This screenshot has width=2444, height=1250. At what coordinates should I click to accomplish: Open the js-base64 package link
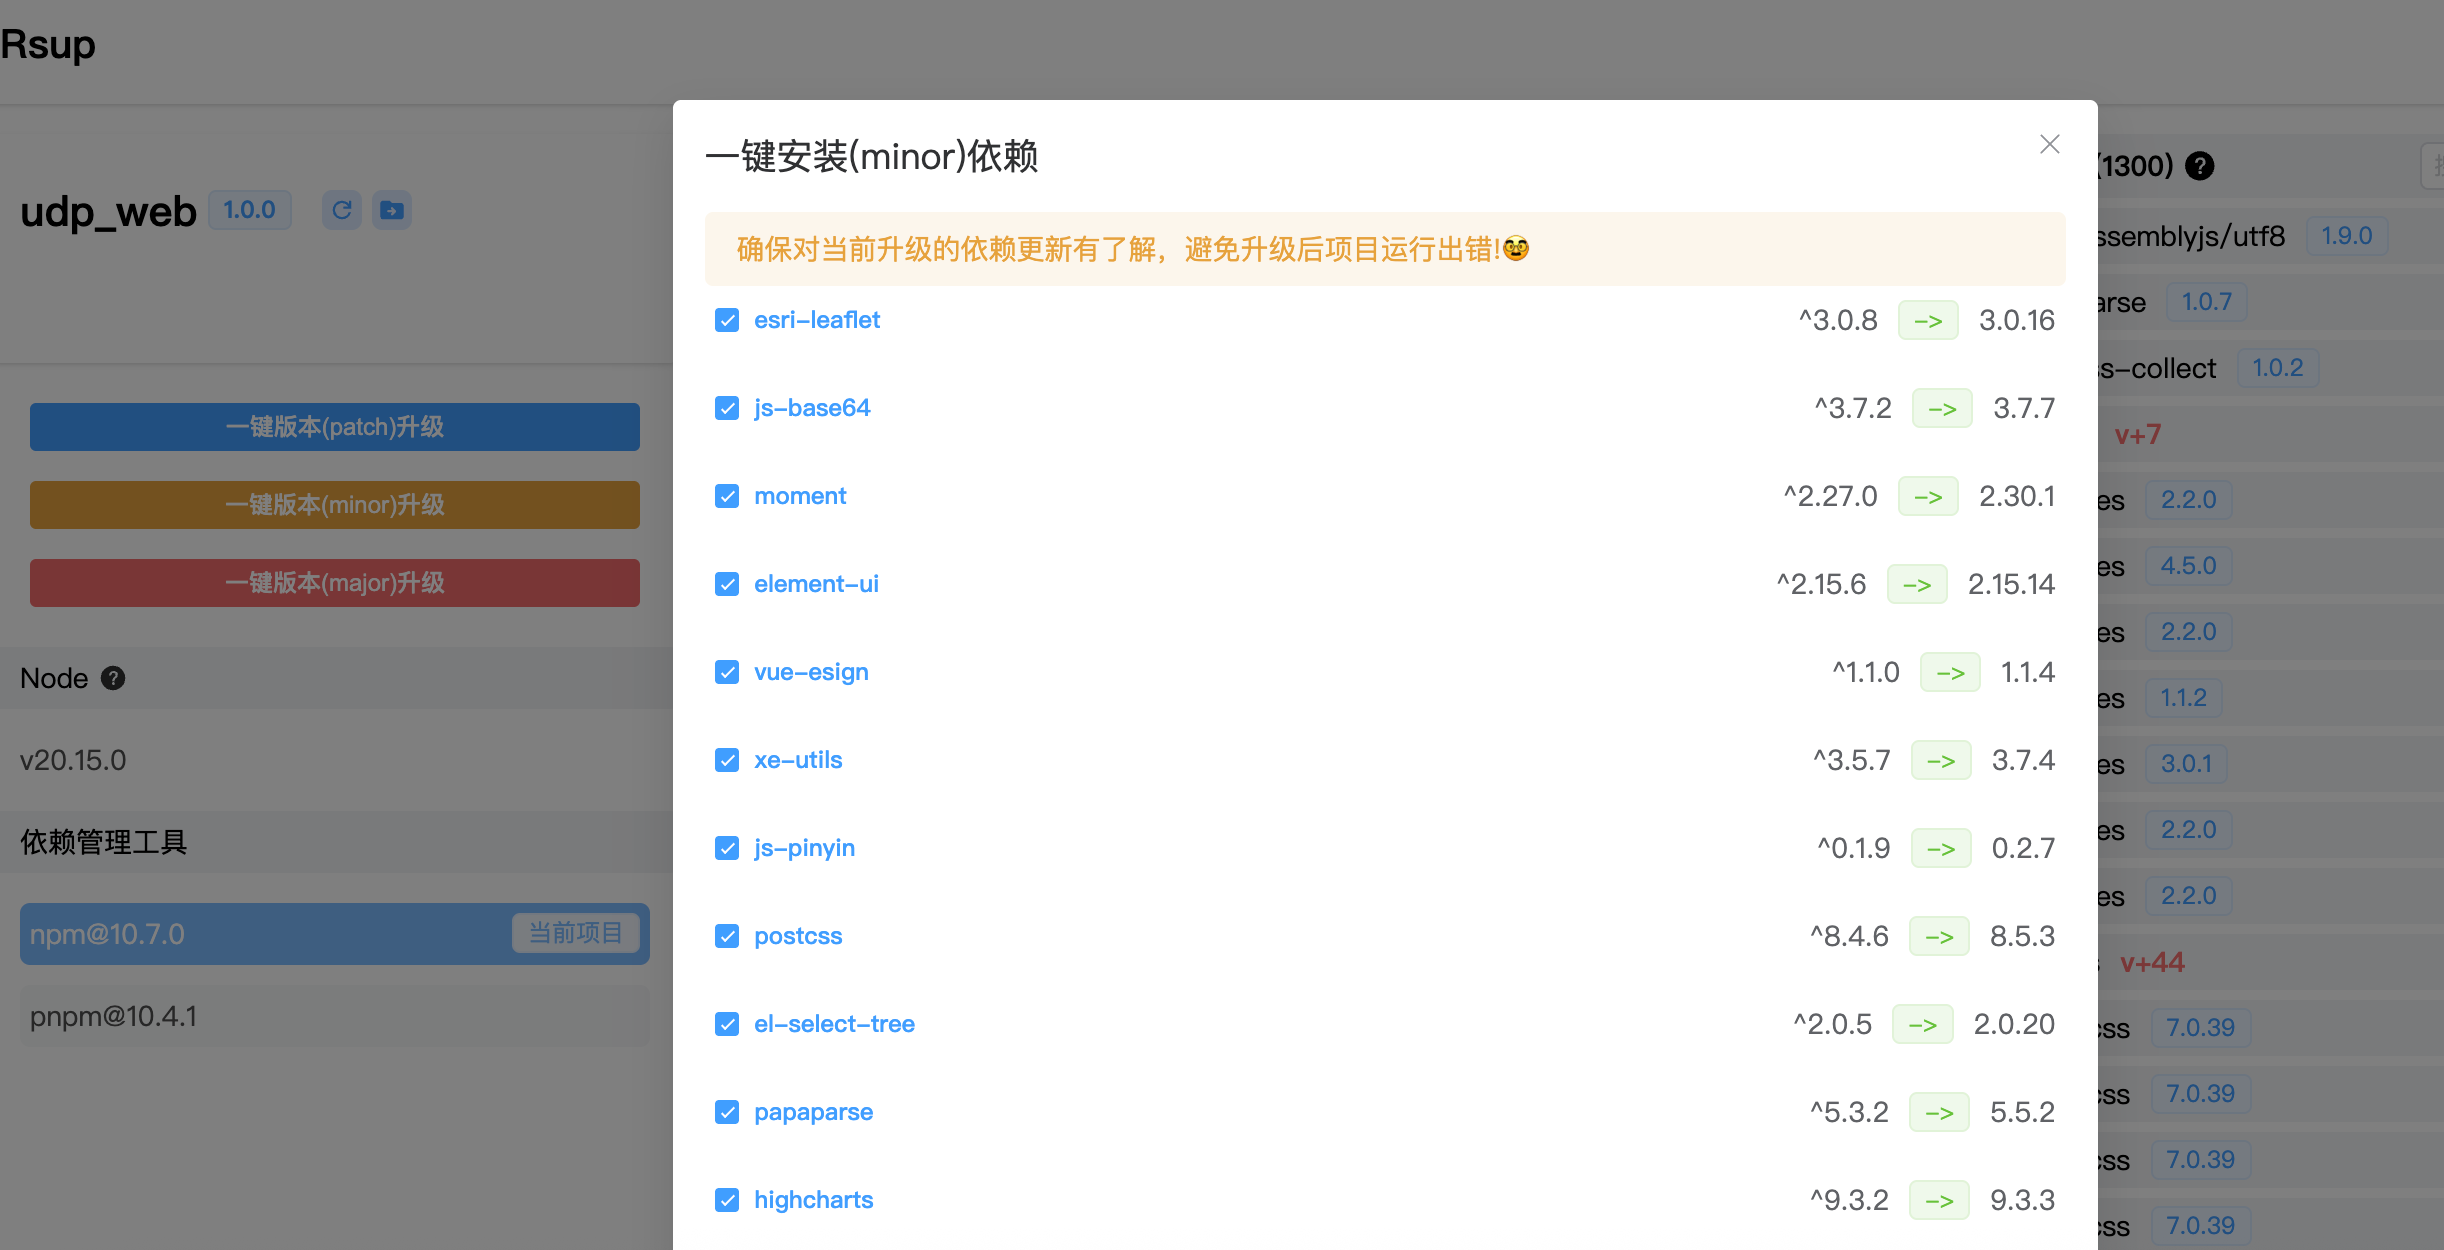(x=811, y=408)
